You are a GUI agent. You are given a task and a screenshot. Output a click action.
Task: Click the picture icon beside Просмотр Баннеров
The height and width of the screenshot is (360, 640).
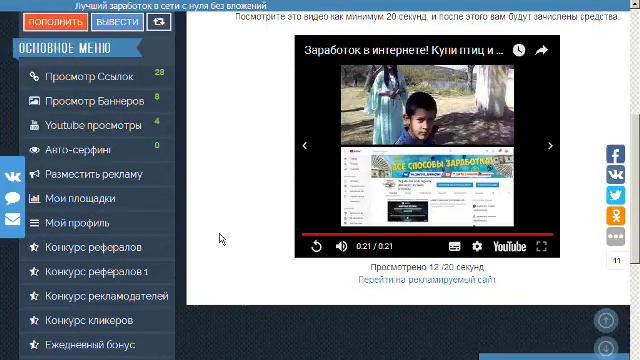point(34,100)
